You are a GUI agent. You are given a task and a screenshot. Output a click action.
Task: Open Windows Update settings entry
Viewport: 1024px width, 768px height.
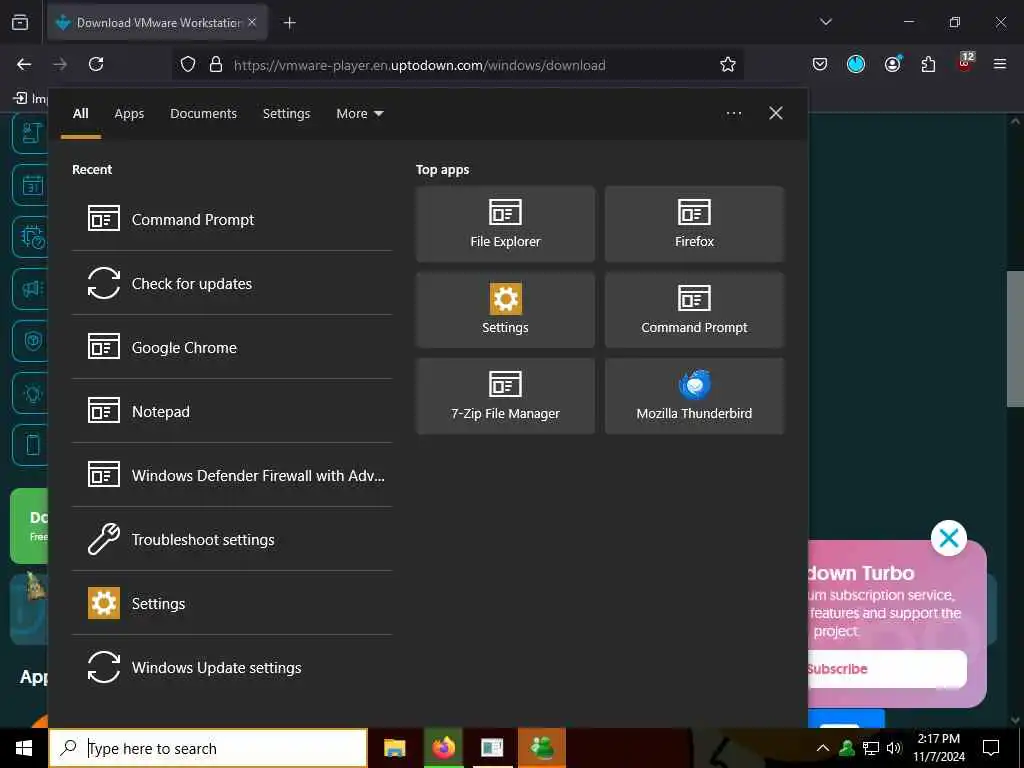coord(232,667)
